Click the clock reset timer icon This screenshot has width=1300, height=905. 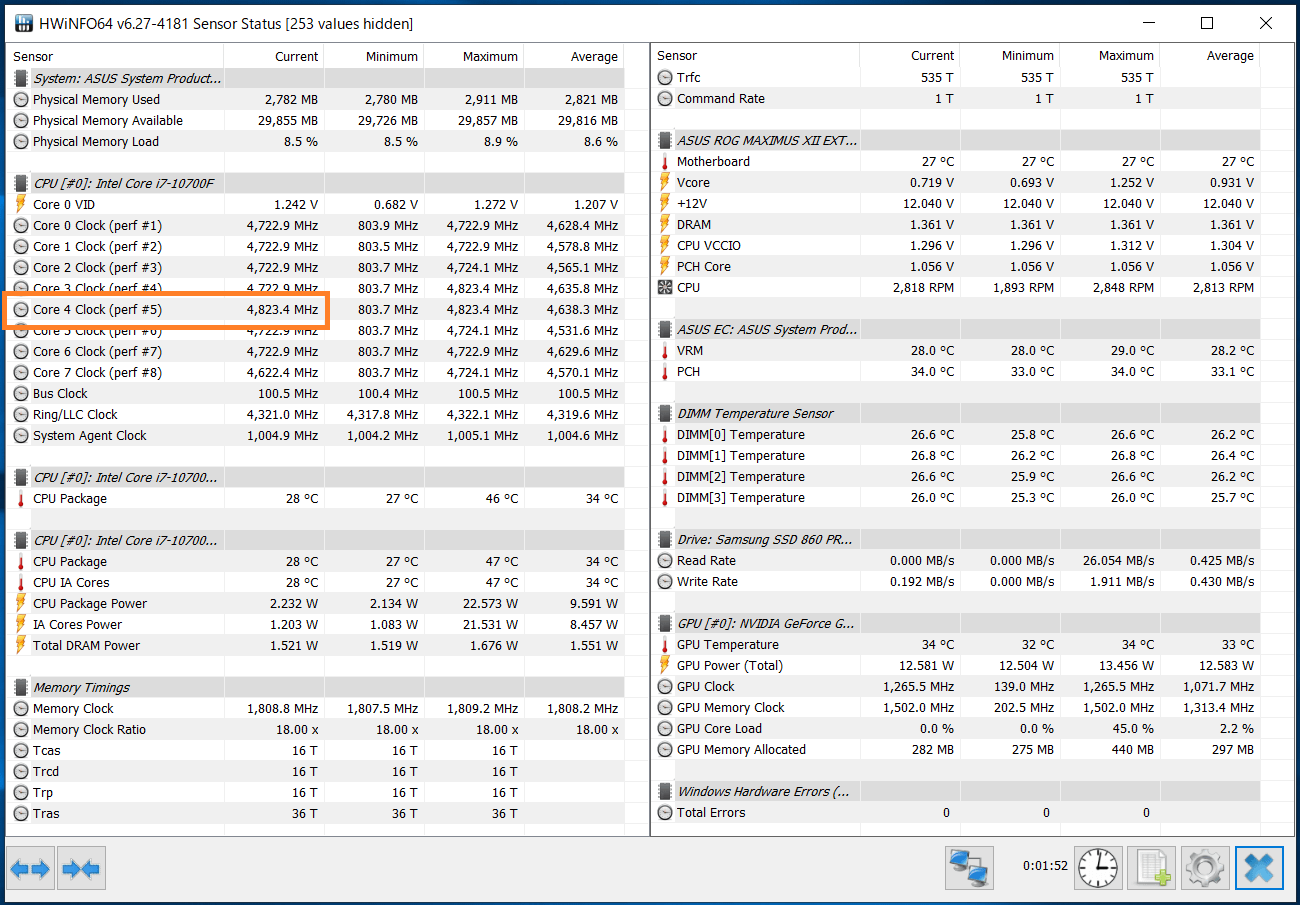pos(1099,868)
